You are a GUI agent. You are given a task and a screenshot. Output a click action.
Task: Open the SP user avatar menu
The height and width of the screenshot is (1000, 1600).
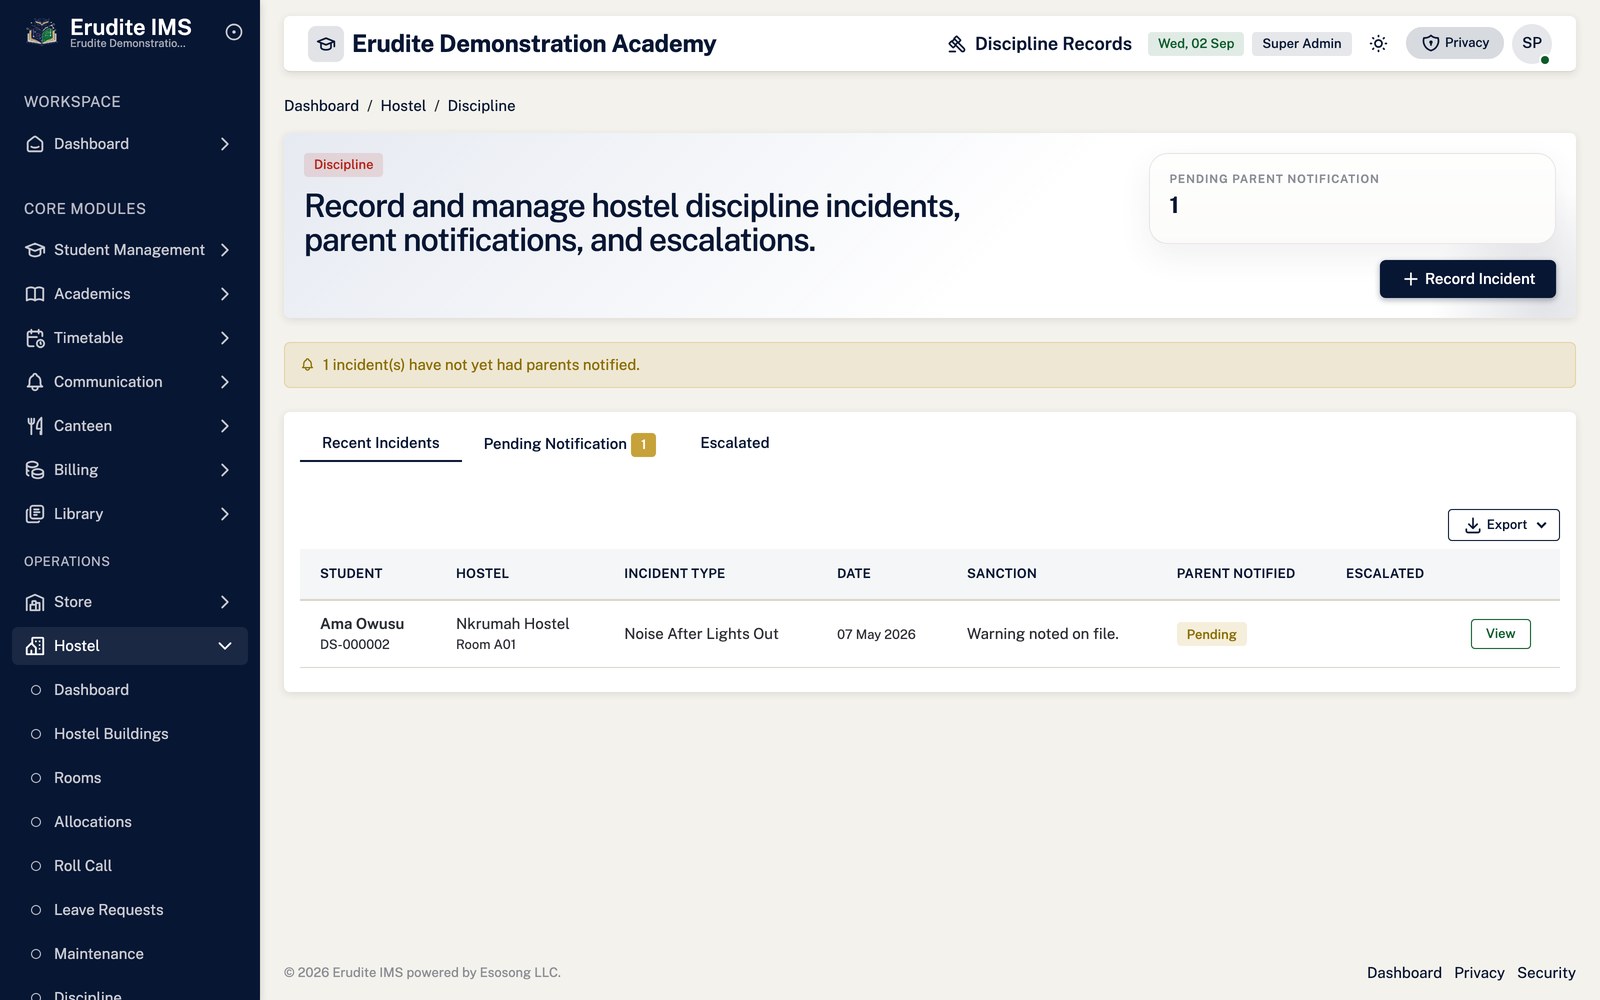click(1532, 43)
